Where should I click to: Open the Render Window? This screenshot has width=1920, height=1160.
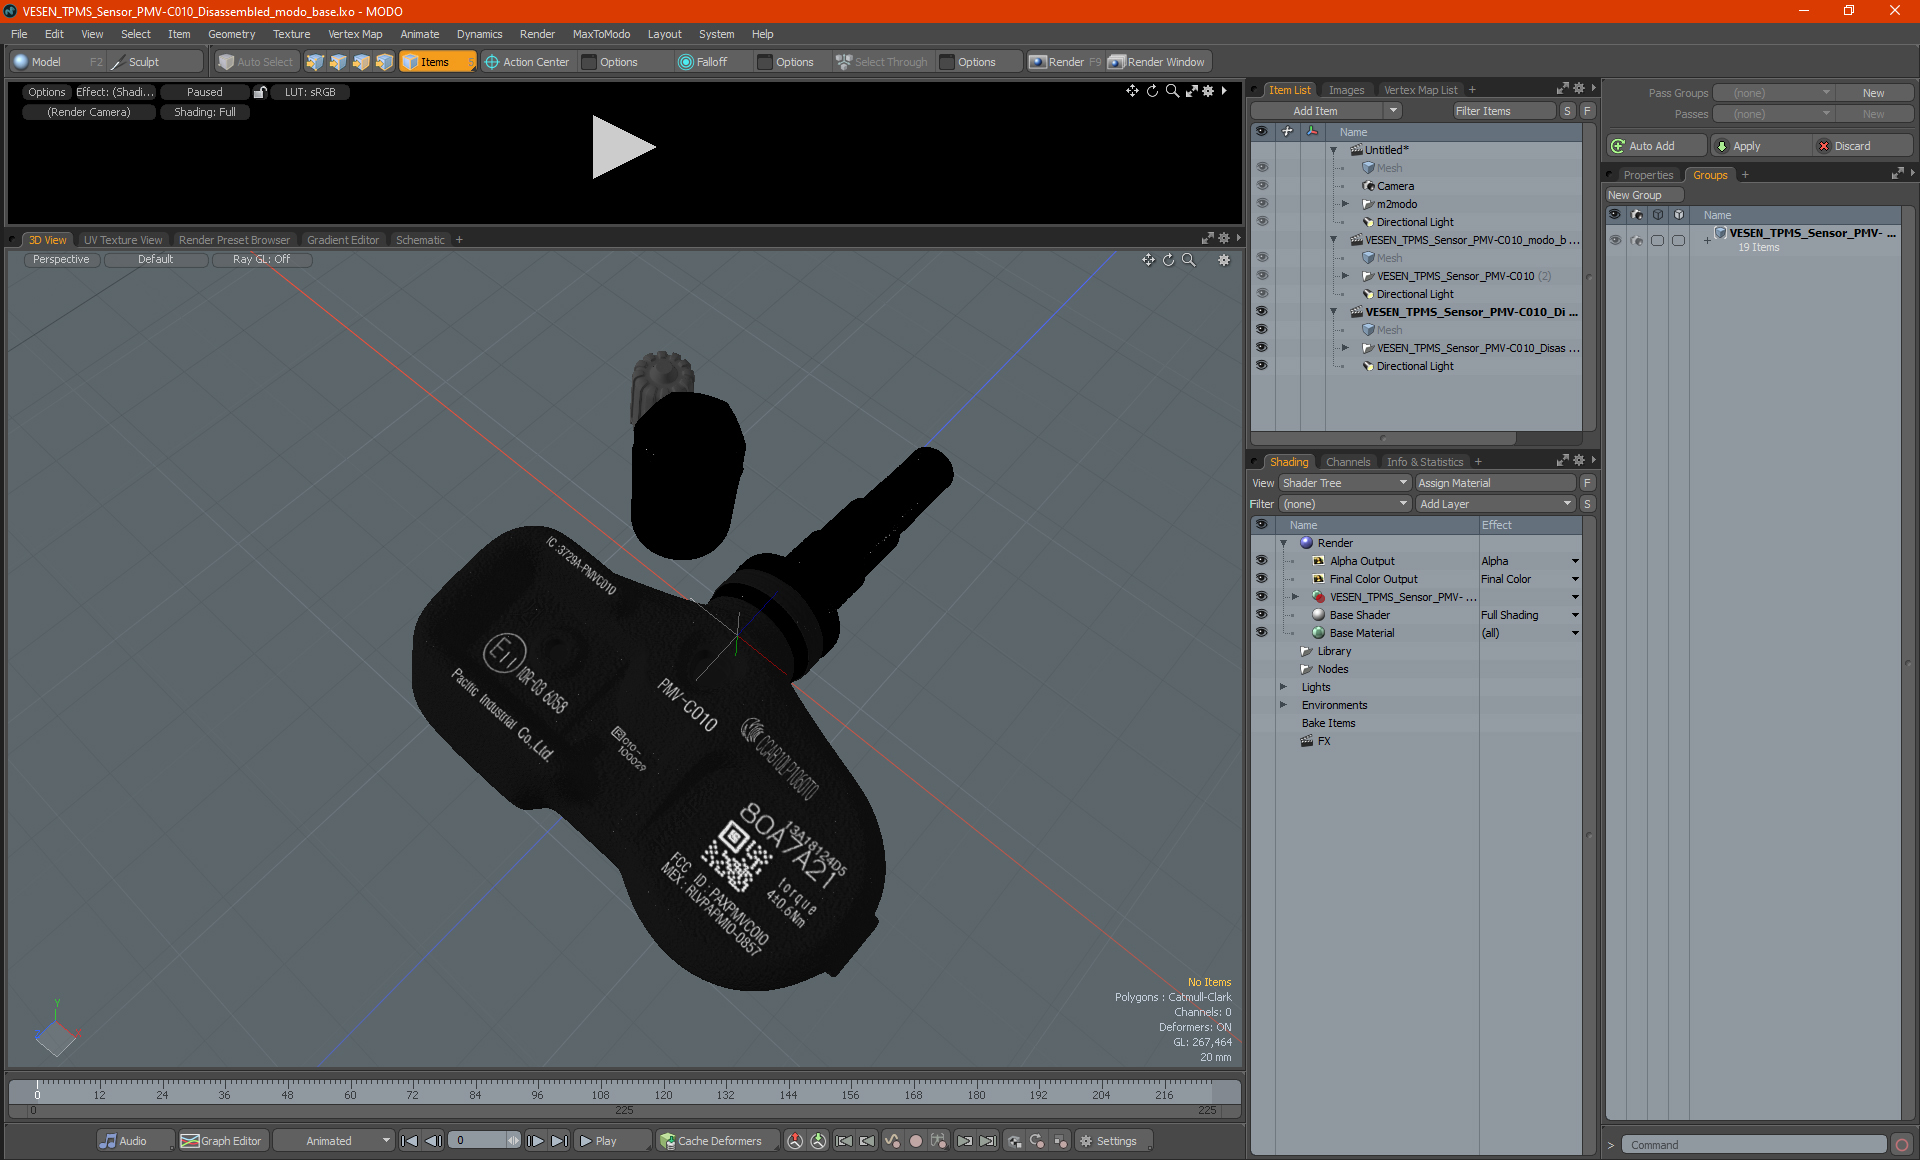click(x=1157, y=62)
